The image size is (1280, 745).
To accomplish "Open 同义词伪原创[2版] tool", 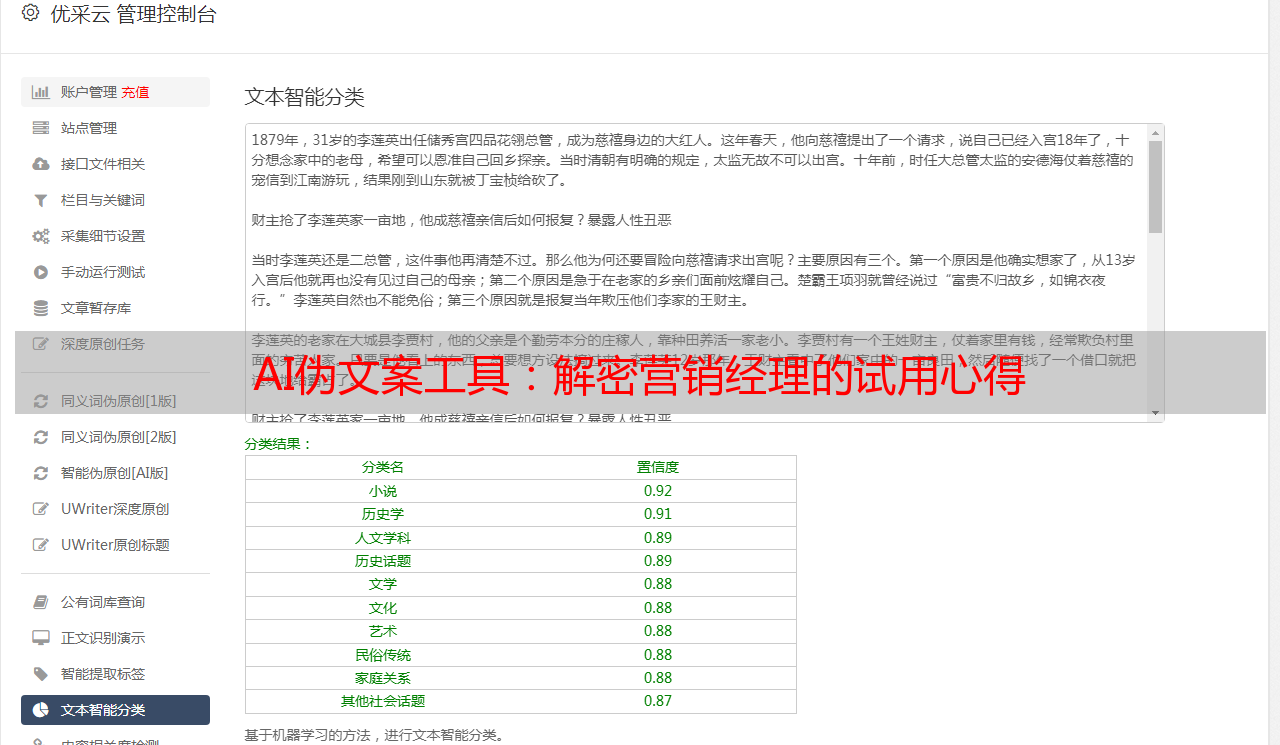I will (115, 437).
